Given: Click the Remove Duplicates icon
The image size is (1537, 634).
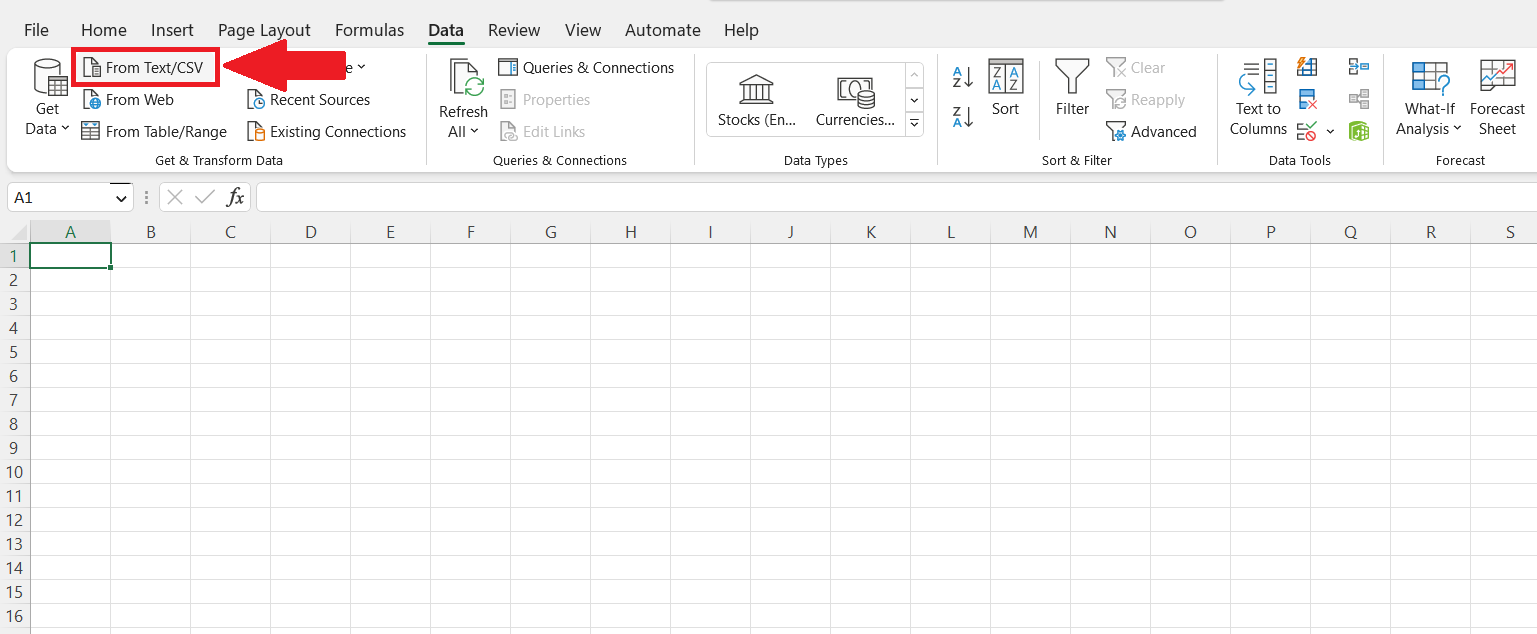Looking at the screenshot, I should click(1306, 99).
